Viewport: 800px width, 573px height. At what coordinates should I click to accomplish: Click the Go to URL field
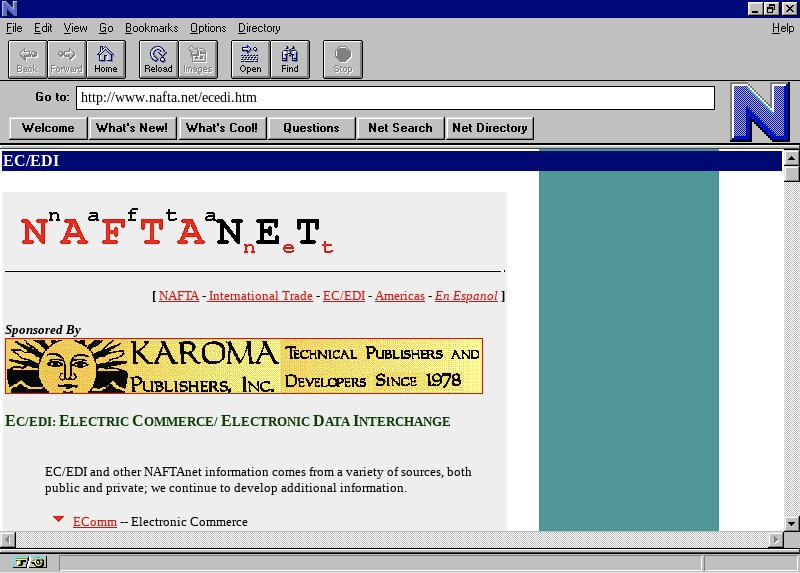395,98
